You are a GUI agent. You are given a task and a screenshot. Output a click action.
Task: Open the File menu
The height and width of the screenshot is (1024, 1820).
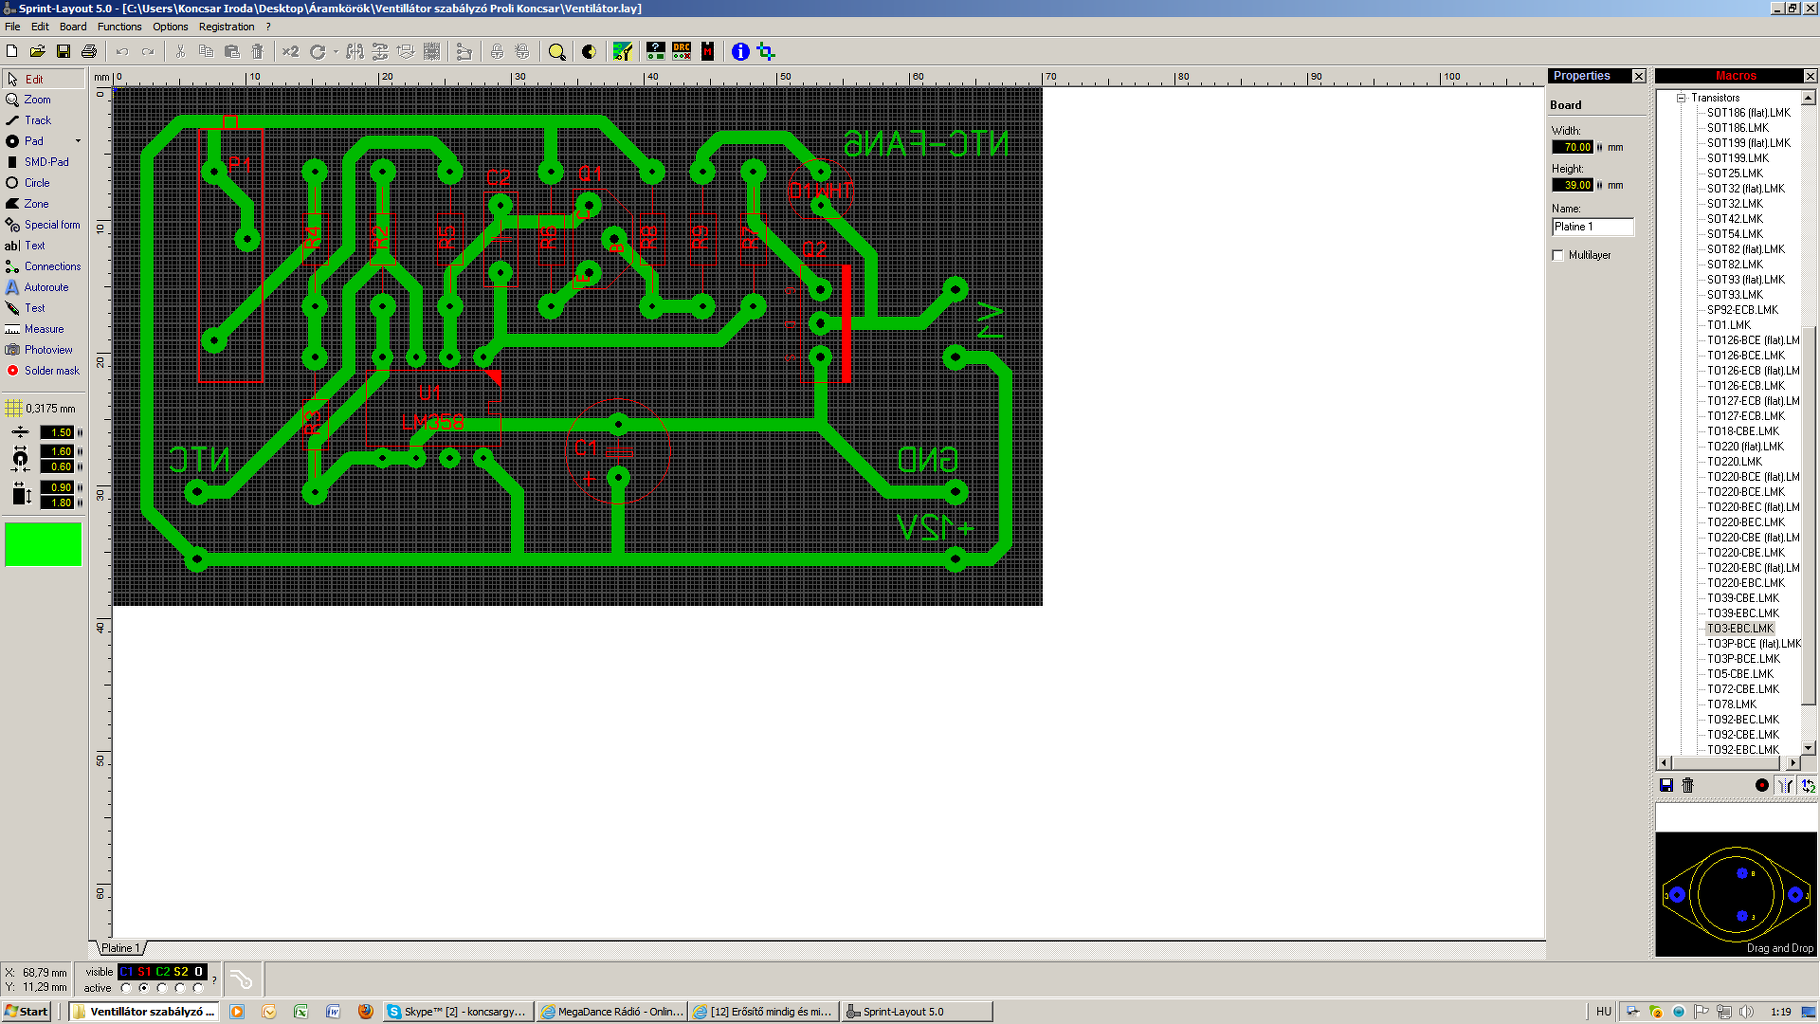click(13, 27)
